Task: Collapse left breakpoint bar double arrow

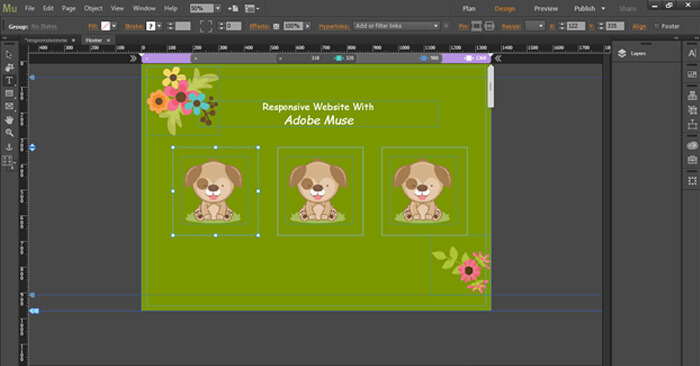Action: [133, 58]
